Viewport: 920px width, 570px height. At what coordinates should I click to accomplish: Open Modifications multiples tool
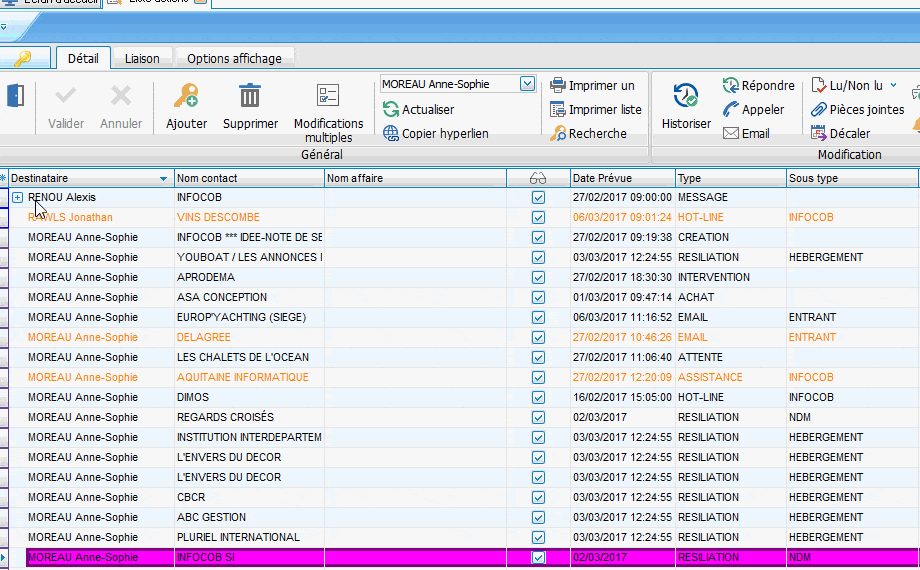point(328,97)
